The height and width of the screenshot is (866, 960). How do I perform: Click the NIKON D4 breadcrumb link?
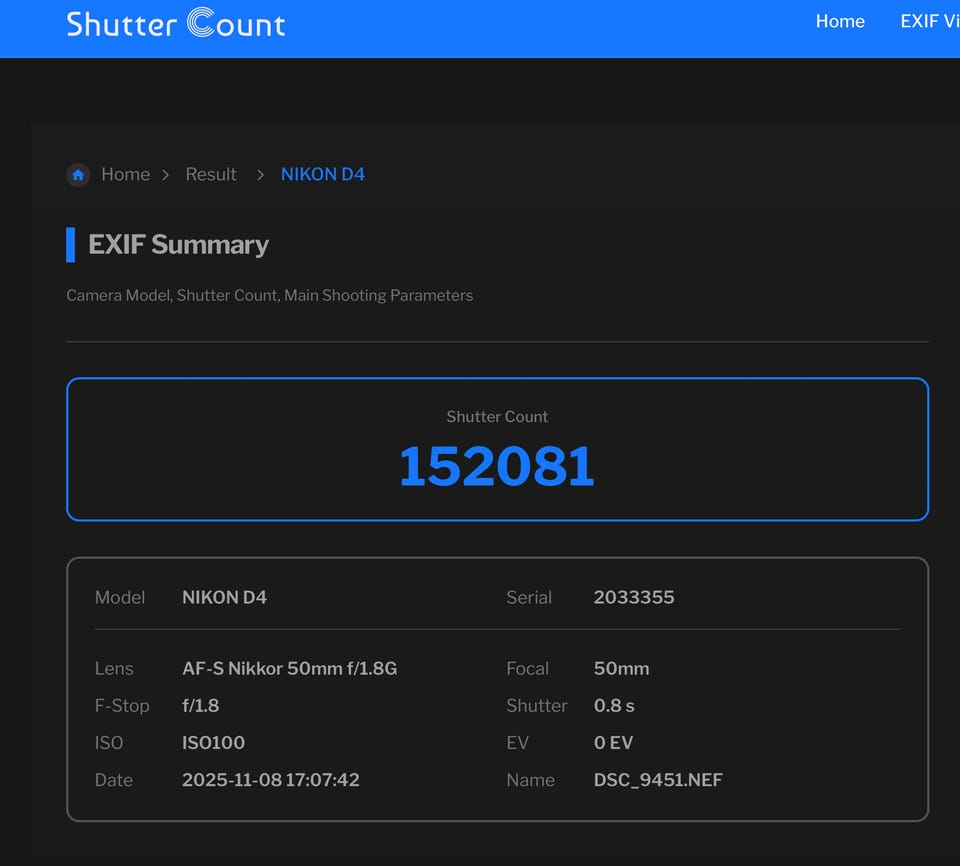pyautogui.click(x=323, y=175)
